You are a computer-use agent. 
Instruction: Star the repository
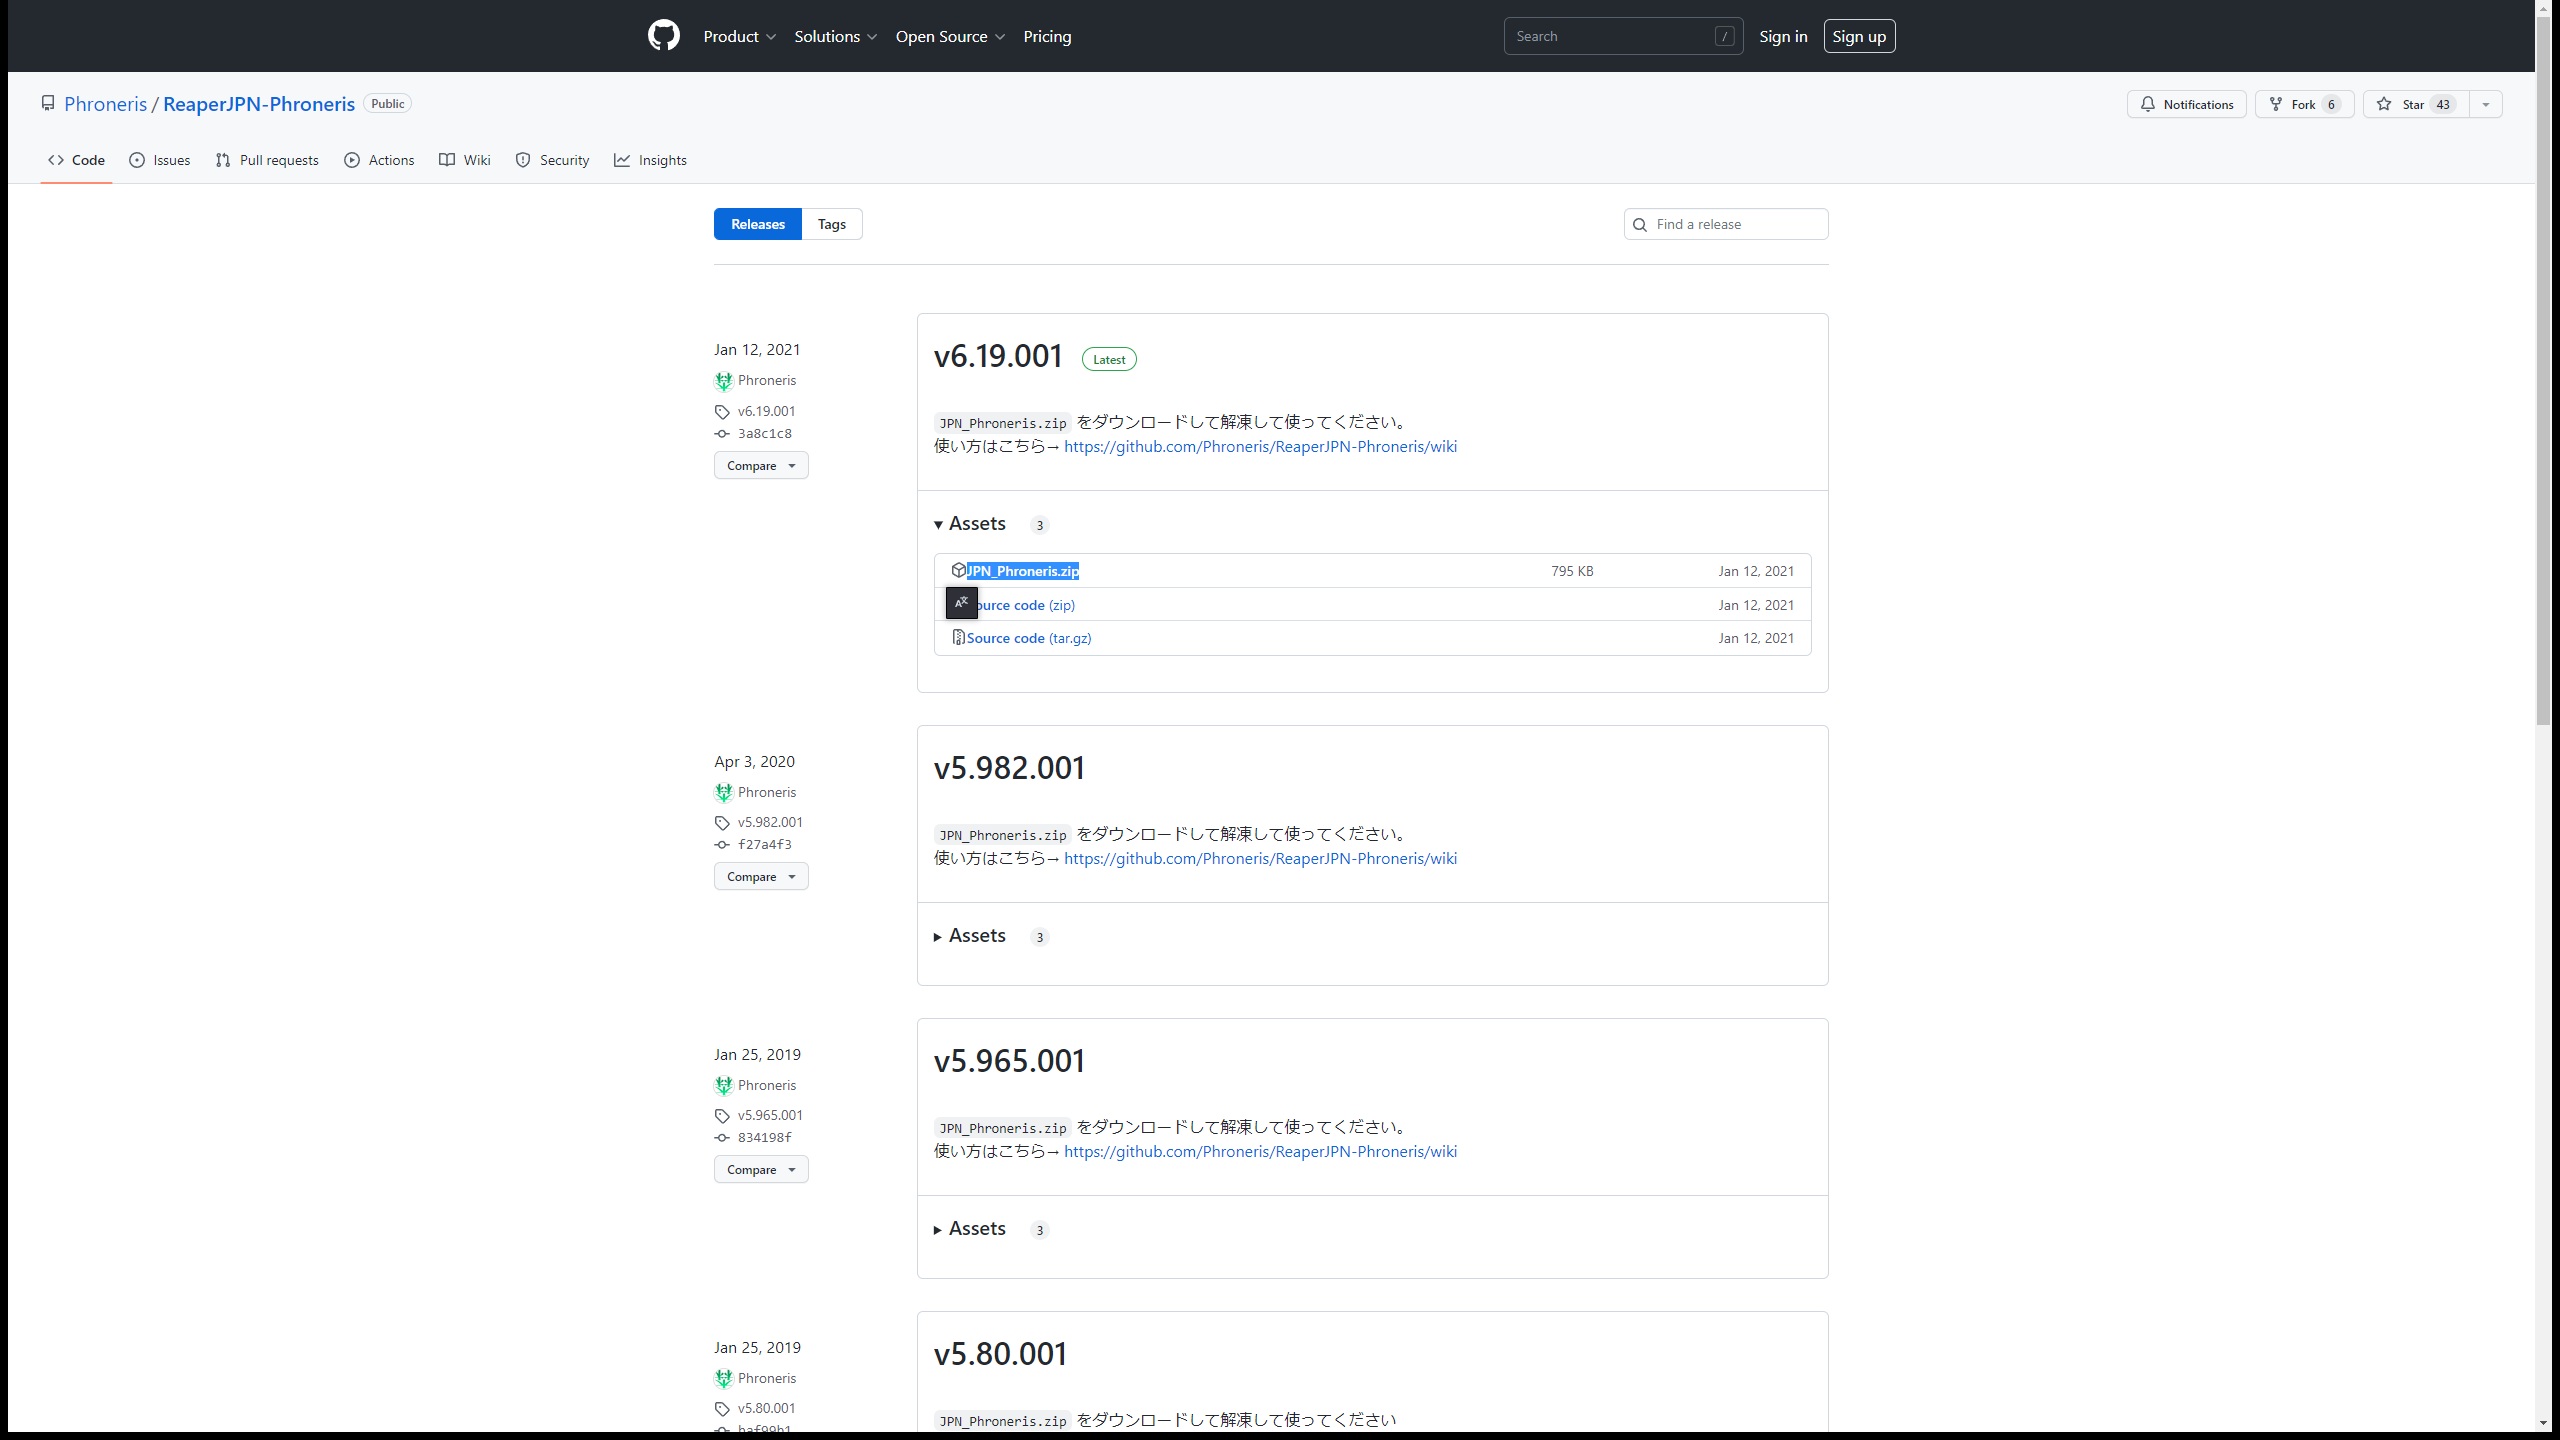(2414, 104)
